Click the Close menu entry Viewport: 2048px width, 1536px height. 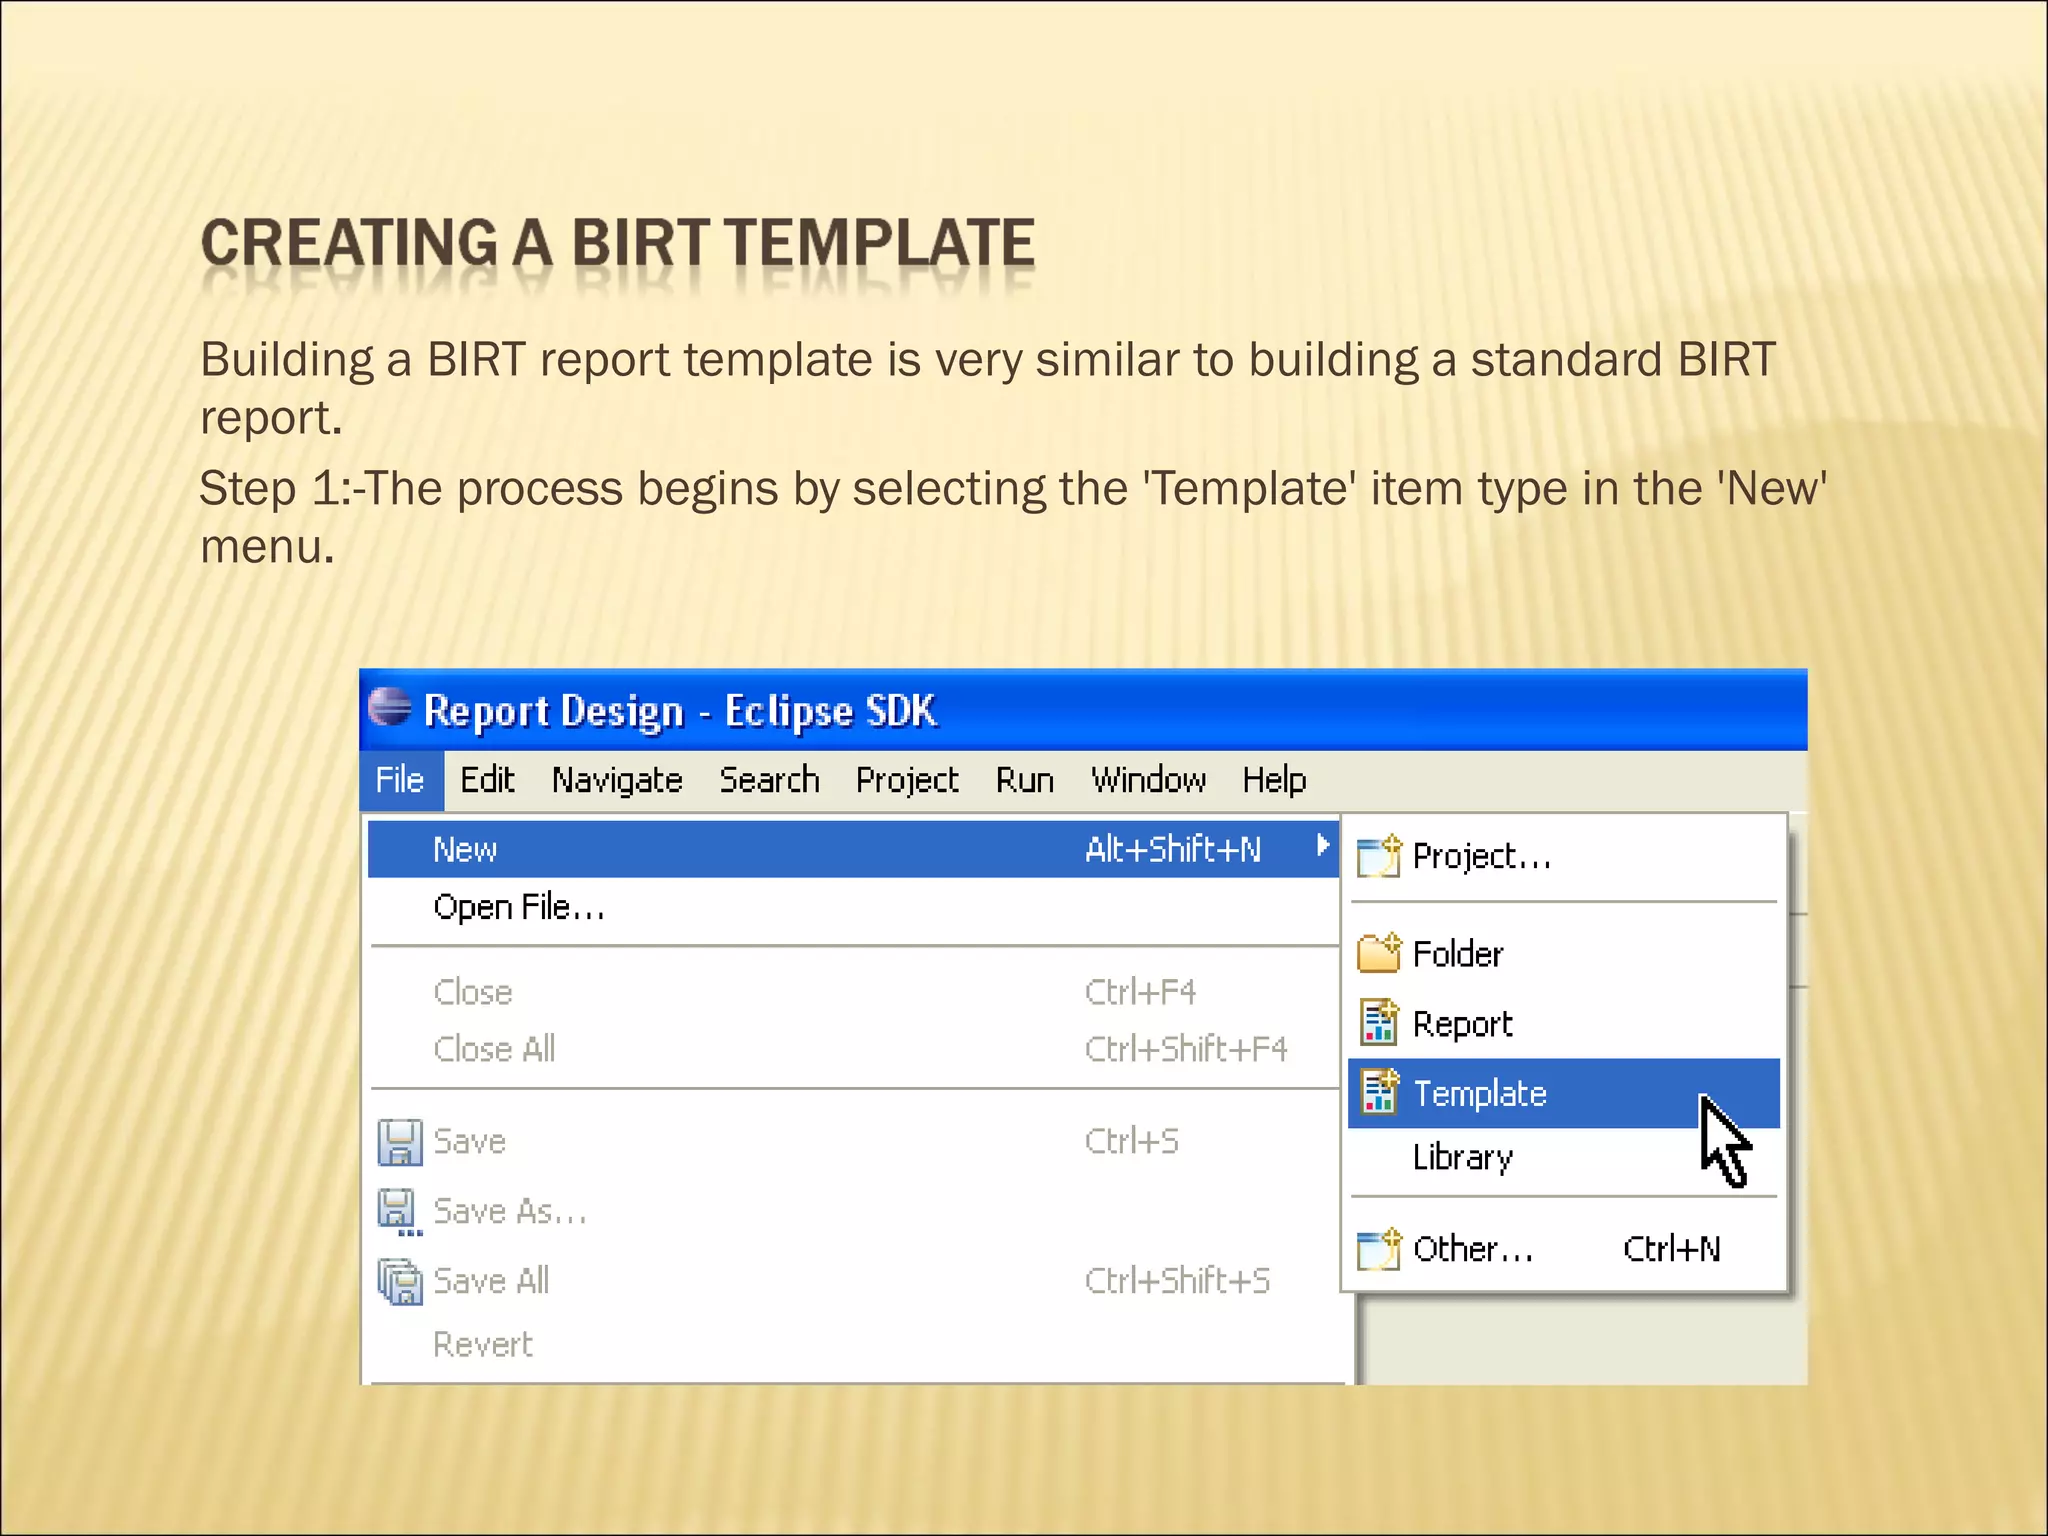[x=853, y=992]
